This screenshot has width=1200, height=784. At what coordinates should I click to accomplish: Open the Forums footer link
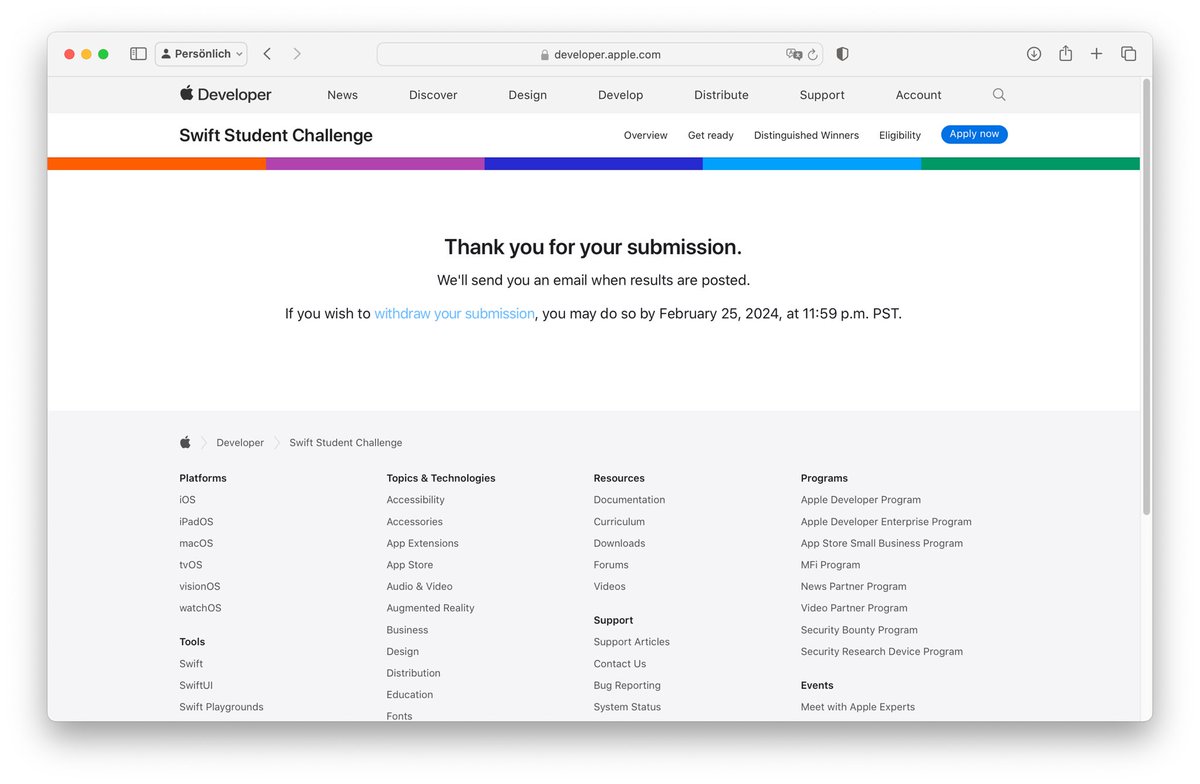[x=611, y=565]
